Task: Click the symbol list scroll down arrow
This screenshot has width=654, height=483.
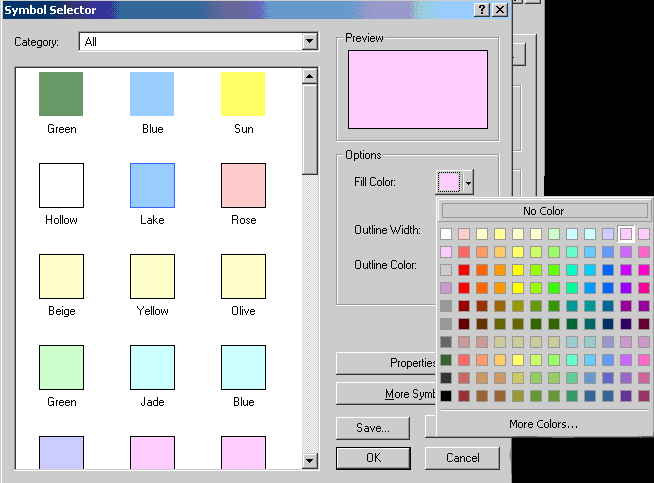Action: point(309,460)
